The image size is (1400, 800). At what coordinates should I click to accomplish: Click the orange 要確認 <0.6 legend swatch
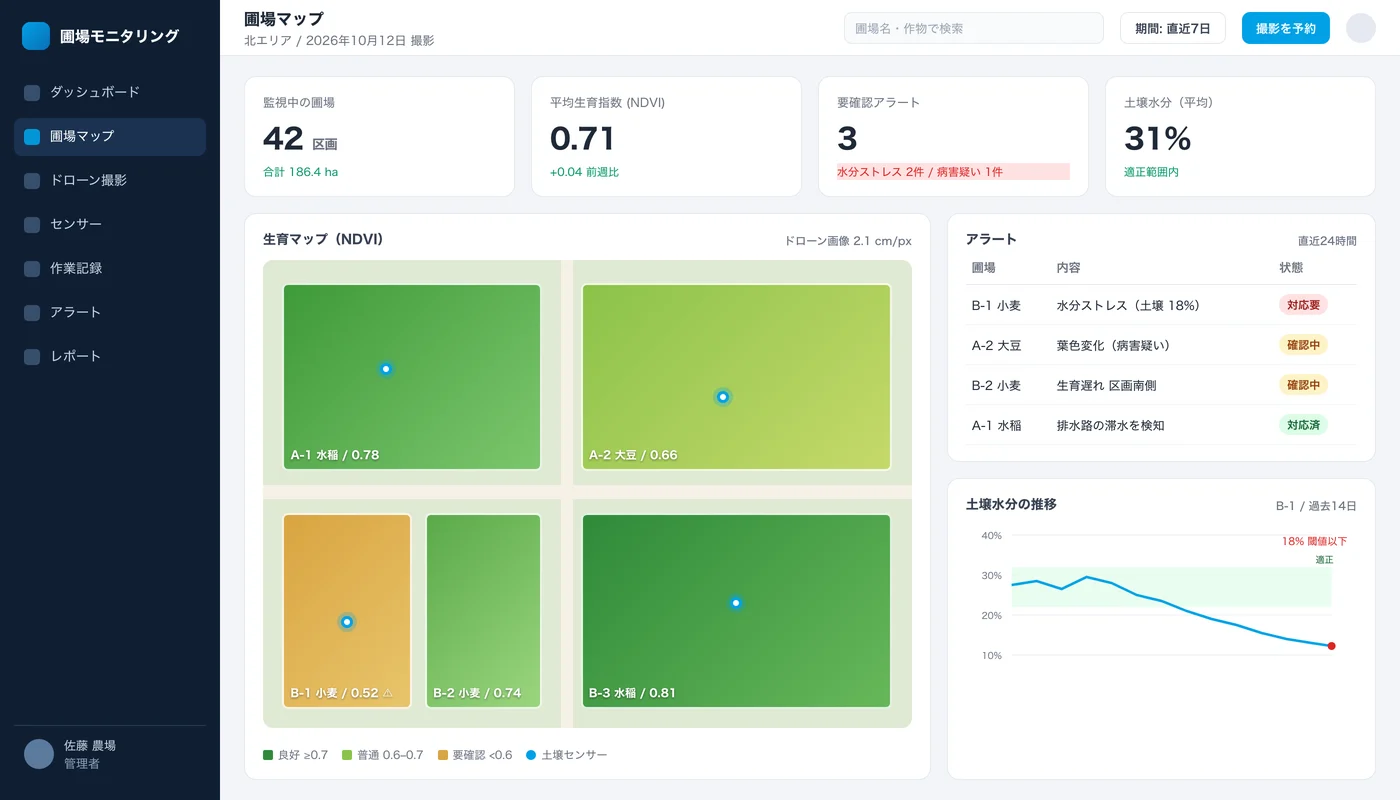(x=442, y=755)
